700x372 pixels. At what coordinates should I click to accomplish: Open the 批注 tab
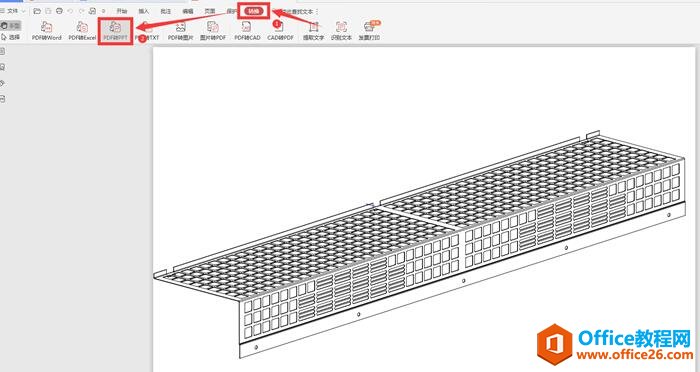(165, 11)
